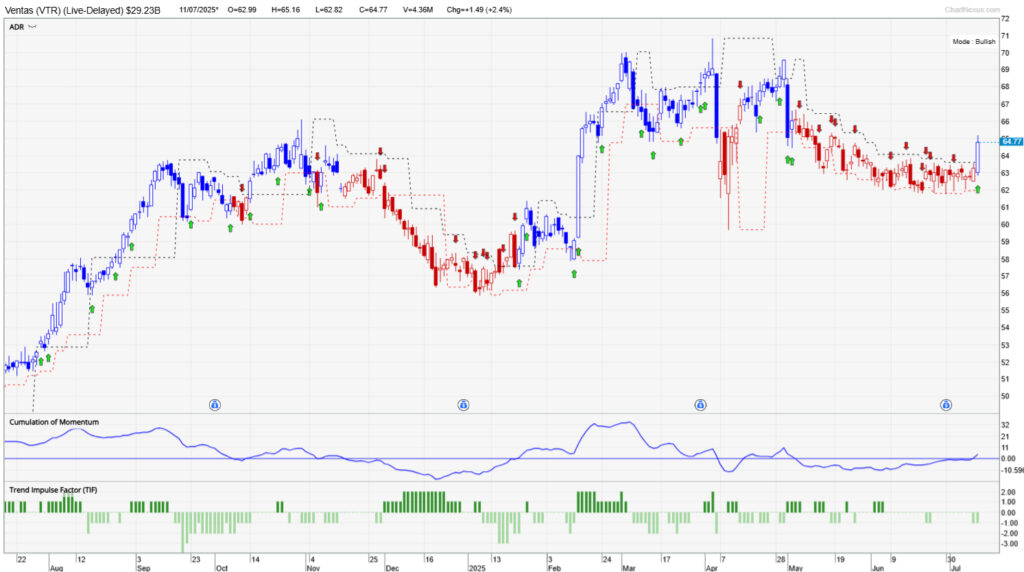Click the close value C=64.77
Image resolution: width=1024 pixels, height=572 pixels.
[x=373, y=10]
